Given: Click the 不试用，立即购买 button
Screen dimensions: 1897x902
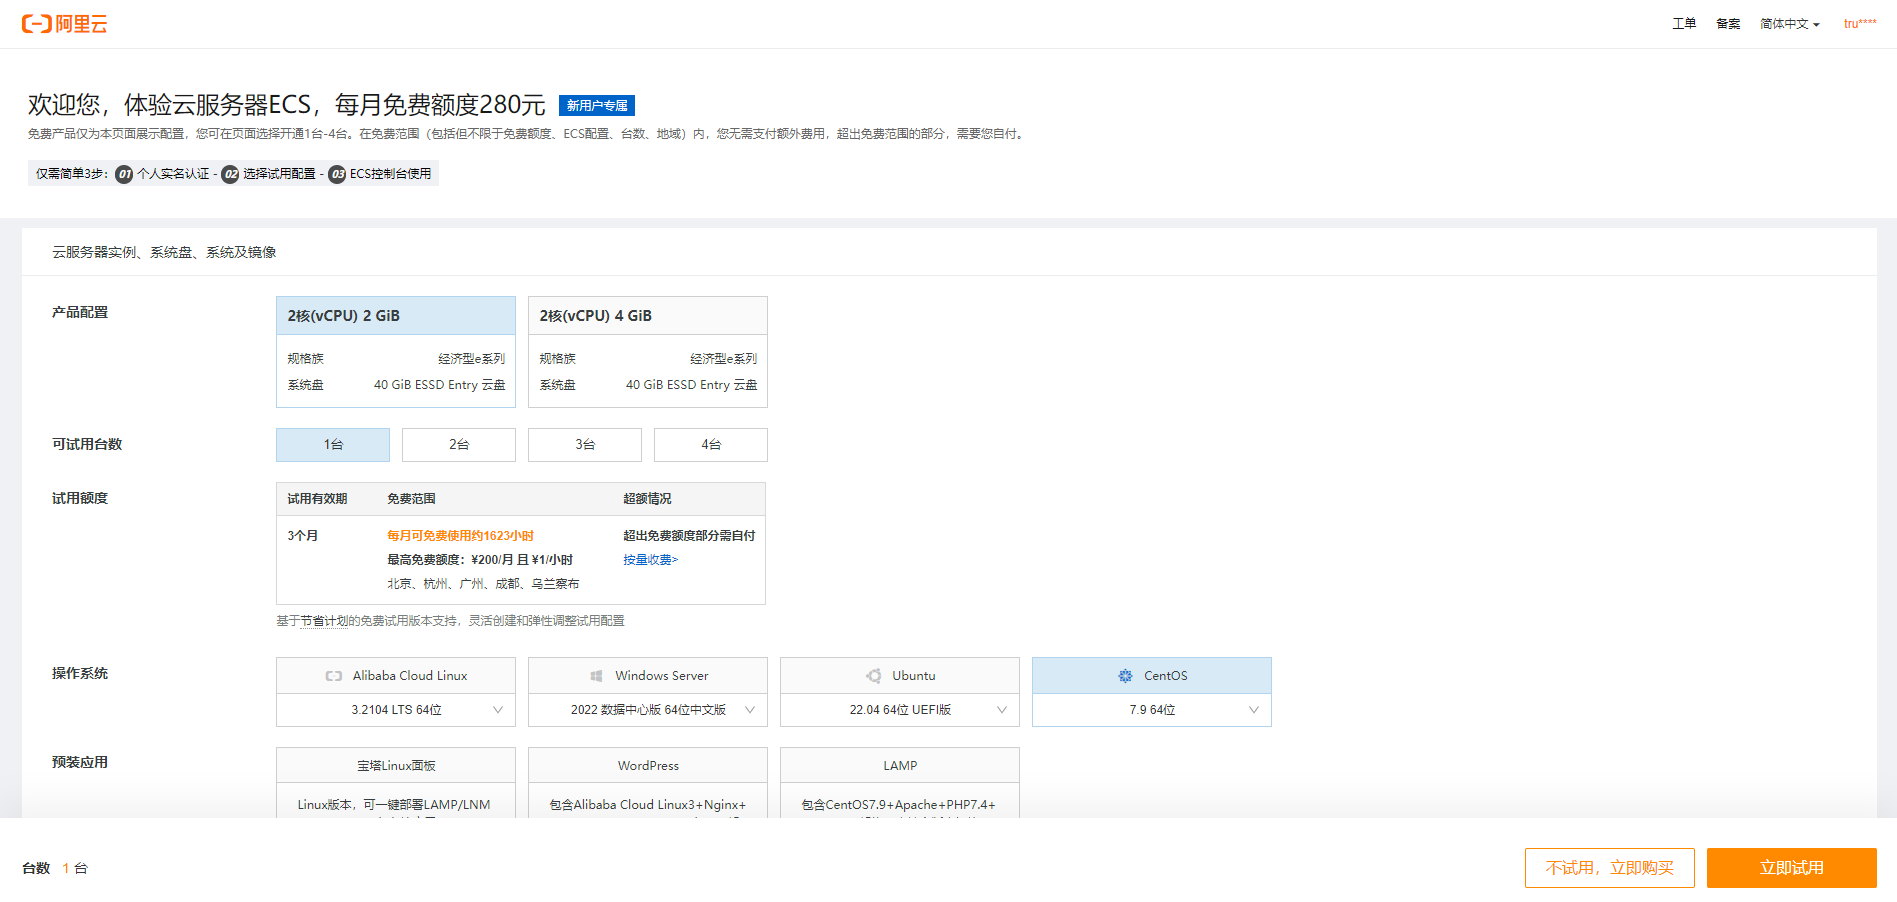Looking at the screenshot, I should (x=1609, y=868).
